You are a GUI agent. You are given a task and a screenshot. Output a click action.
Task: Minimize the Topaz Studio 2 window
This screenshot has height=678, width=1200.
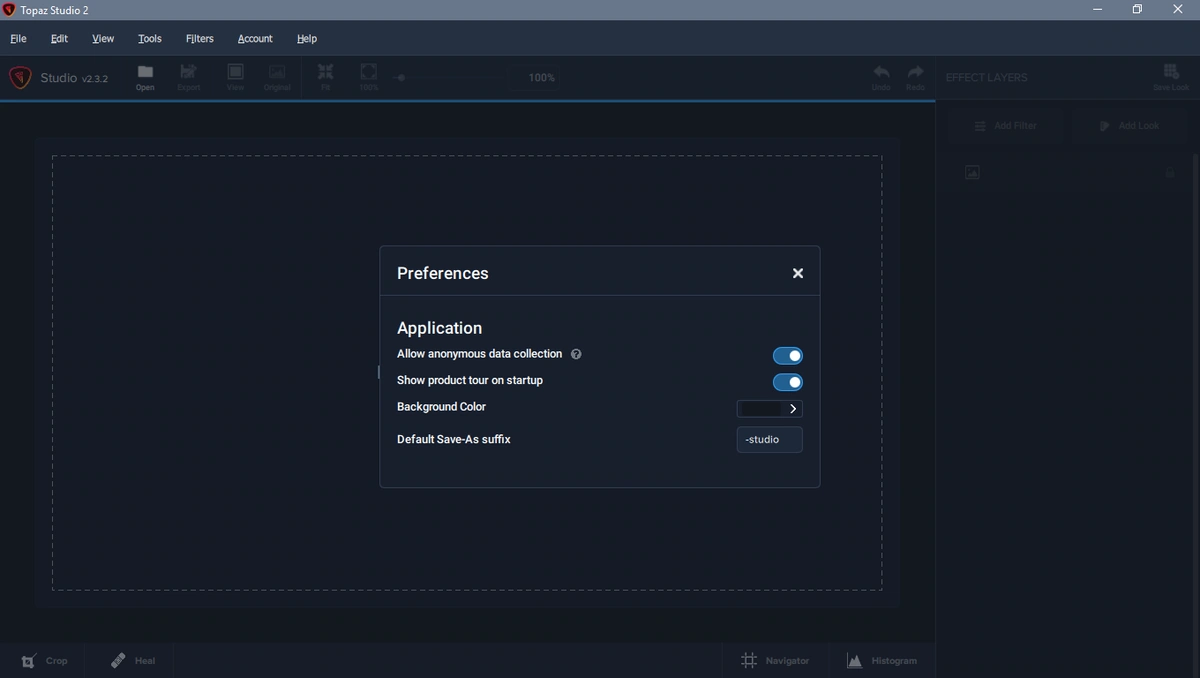click(x=1098, y=10)
